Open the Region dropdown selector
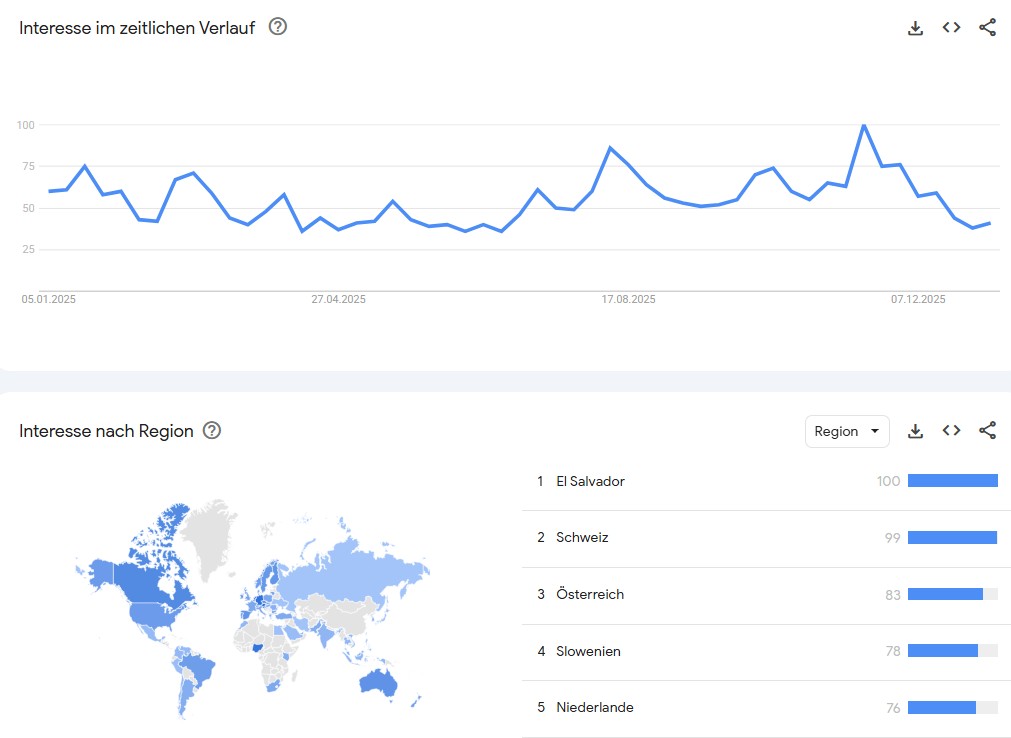The image size is (1011, 738). 846,431
